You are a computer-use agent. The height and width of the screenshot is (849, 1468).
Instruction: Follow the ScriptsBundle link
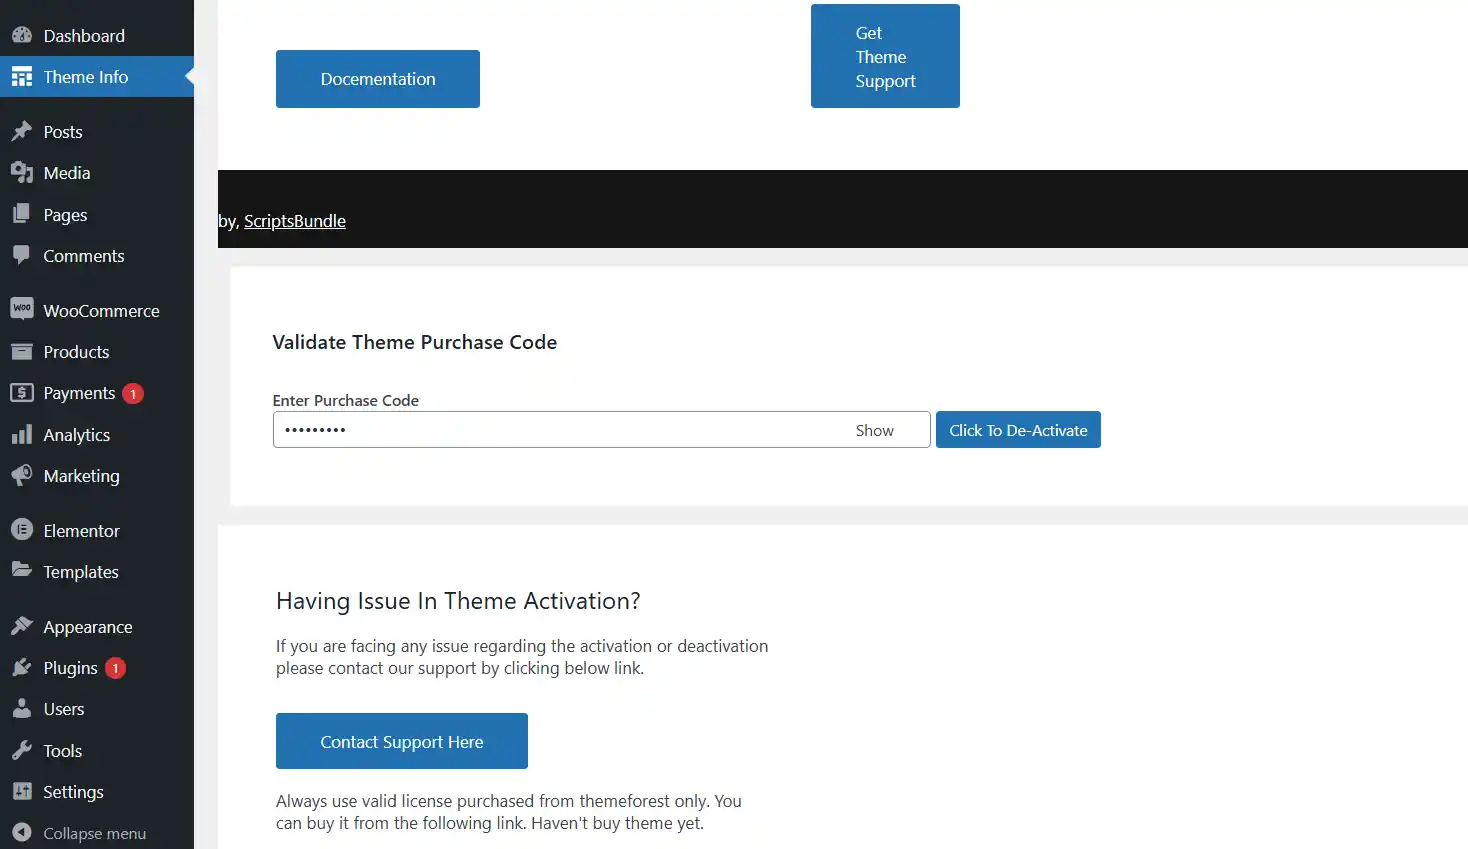point(295,221)
